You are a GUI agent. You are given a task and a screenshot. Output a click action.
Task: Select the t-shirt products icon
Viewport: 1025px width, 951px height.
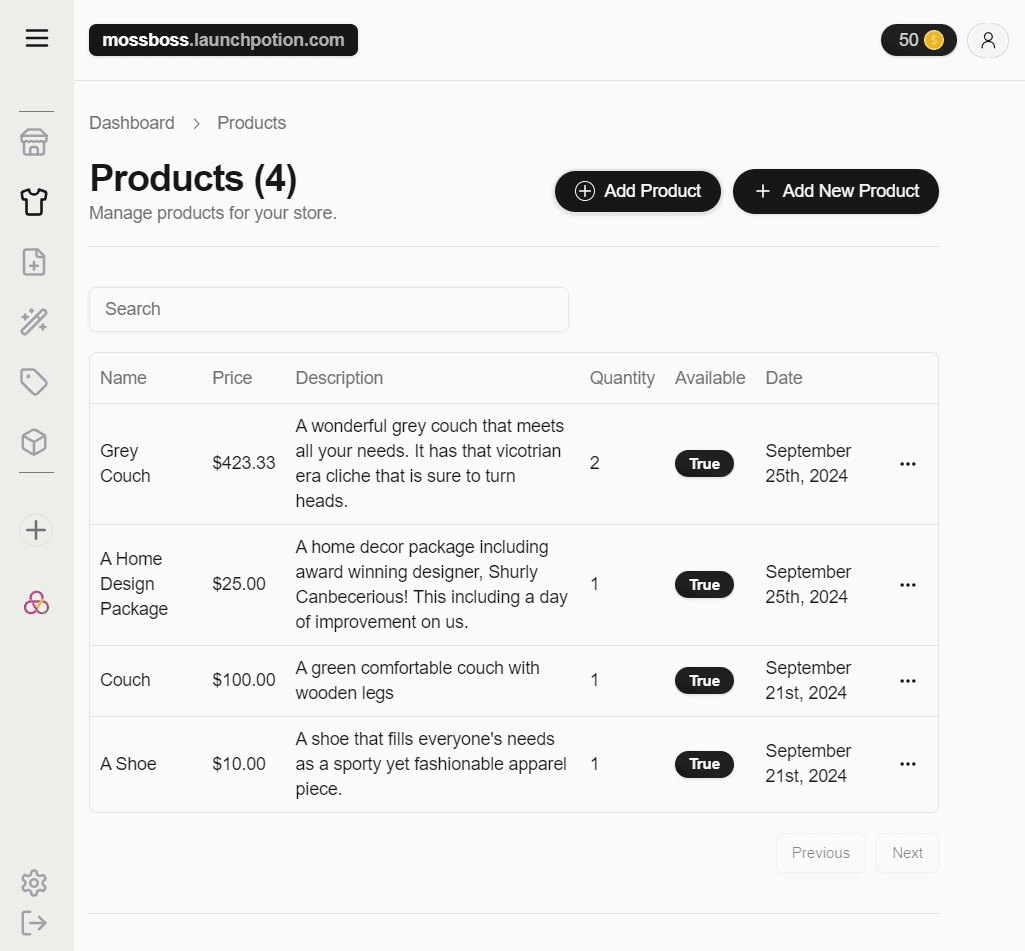[34, 202]
